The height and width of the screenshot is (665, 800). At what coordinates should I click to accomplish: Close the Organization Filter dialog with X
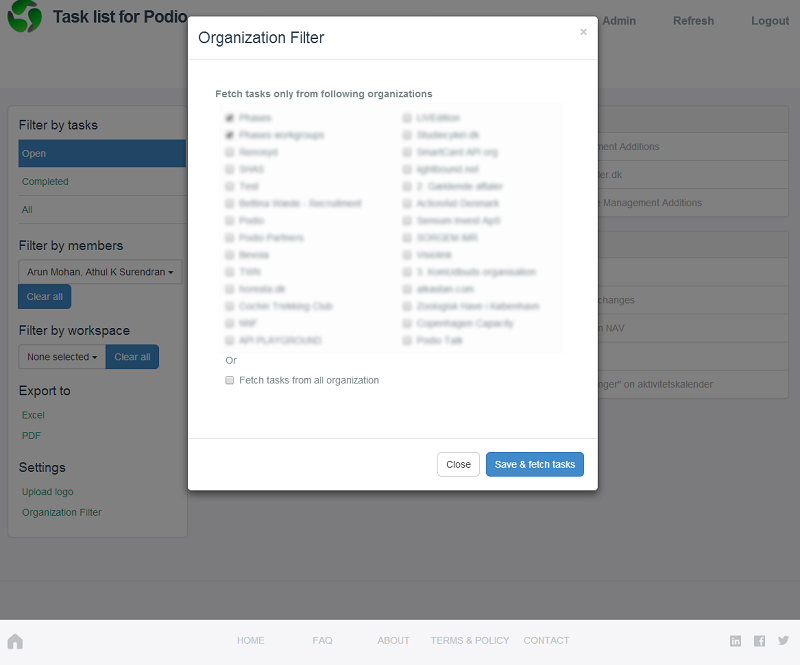click(x=583, y=32)
